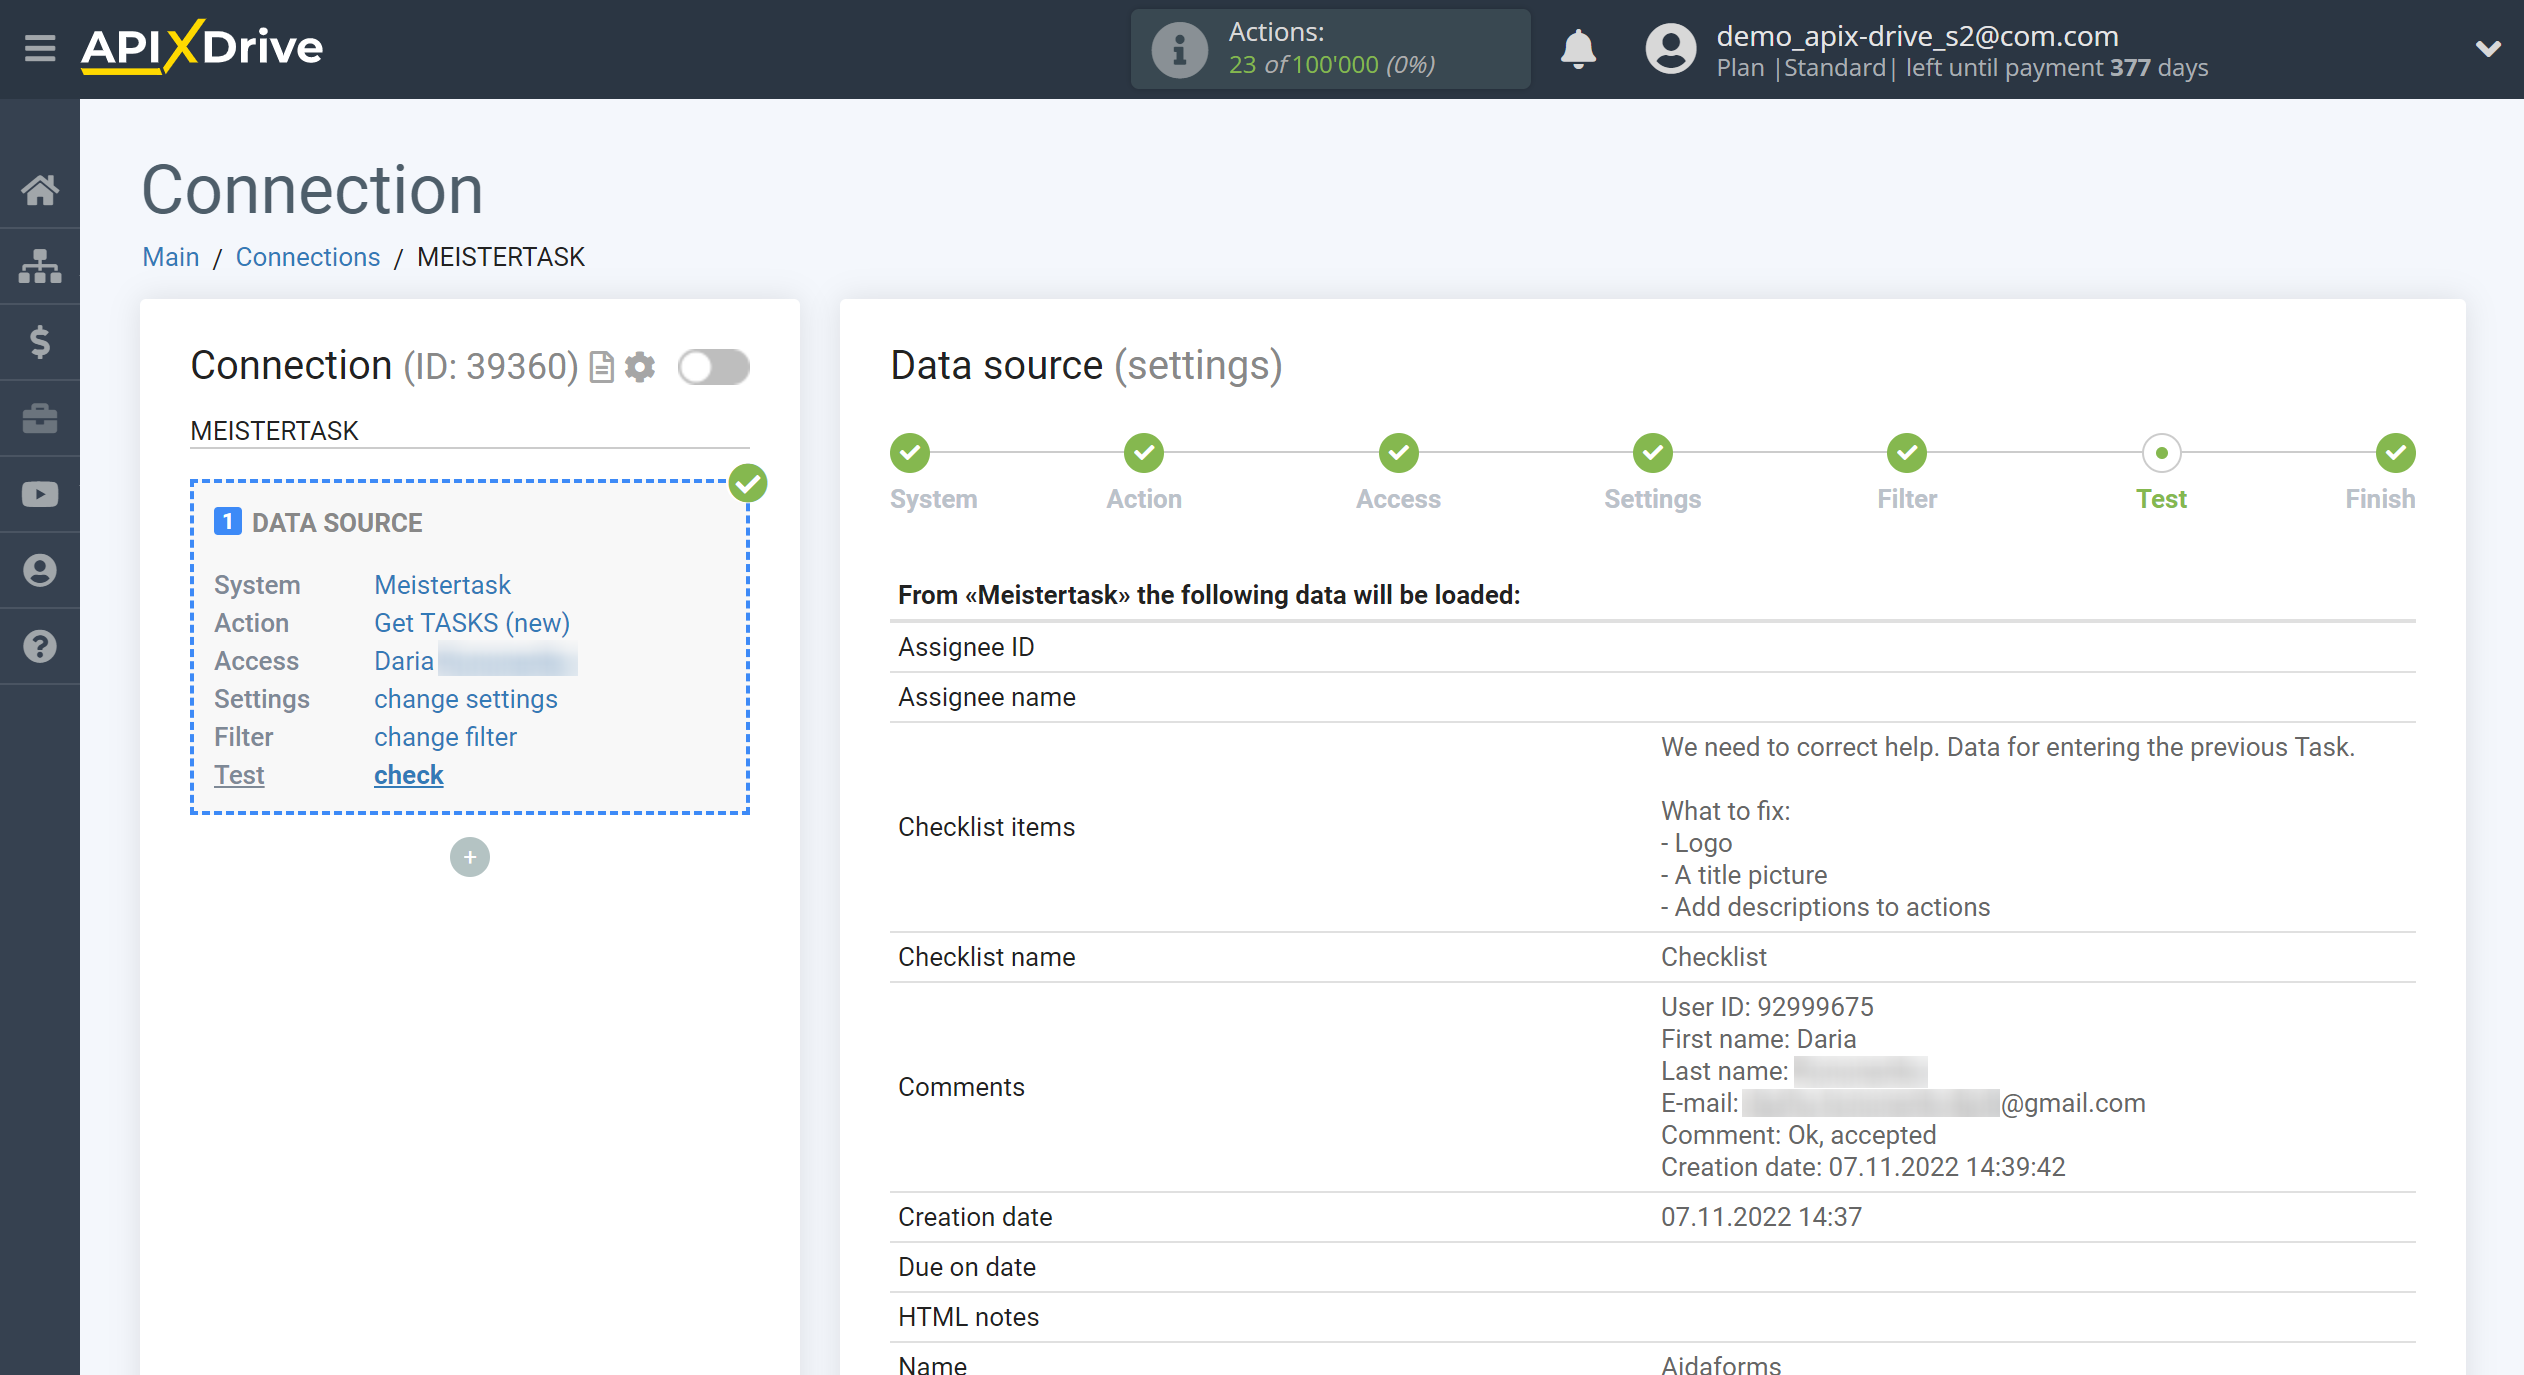The image size is (2524, 1375).
Task: Select the Connections breadcrumb link
Action: click(308, 257)
